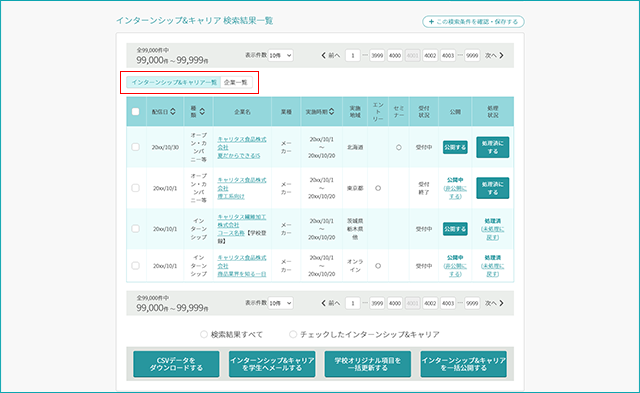Select the インターンシップ&キャリア一覧 tab
Image resolution: width=640 pixels, height=393 pixels.
coord(174,82)
